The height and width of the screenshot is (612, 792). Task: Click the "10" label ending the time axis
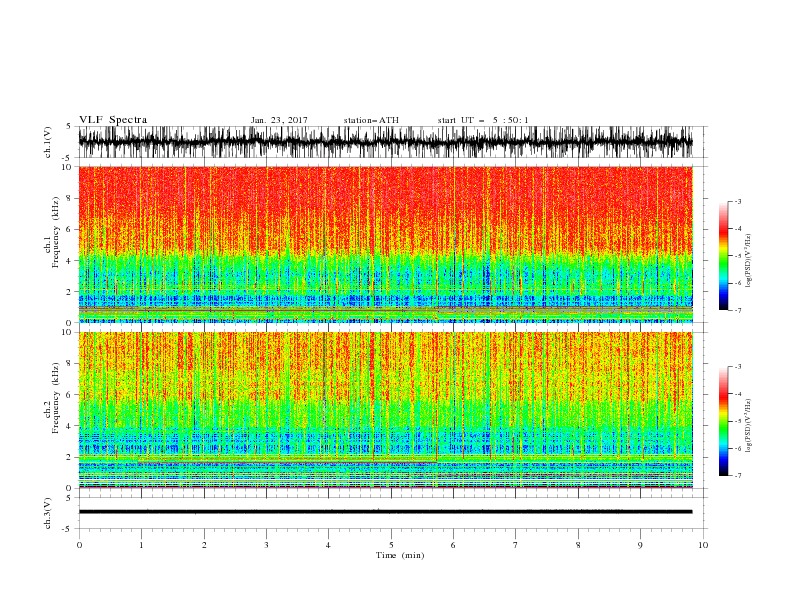[x=703, y=545]
